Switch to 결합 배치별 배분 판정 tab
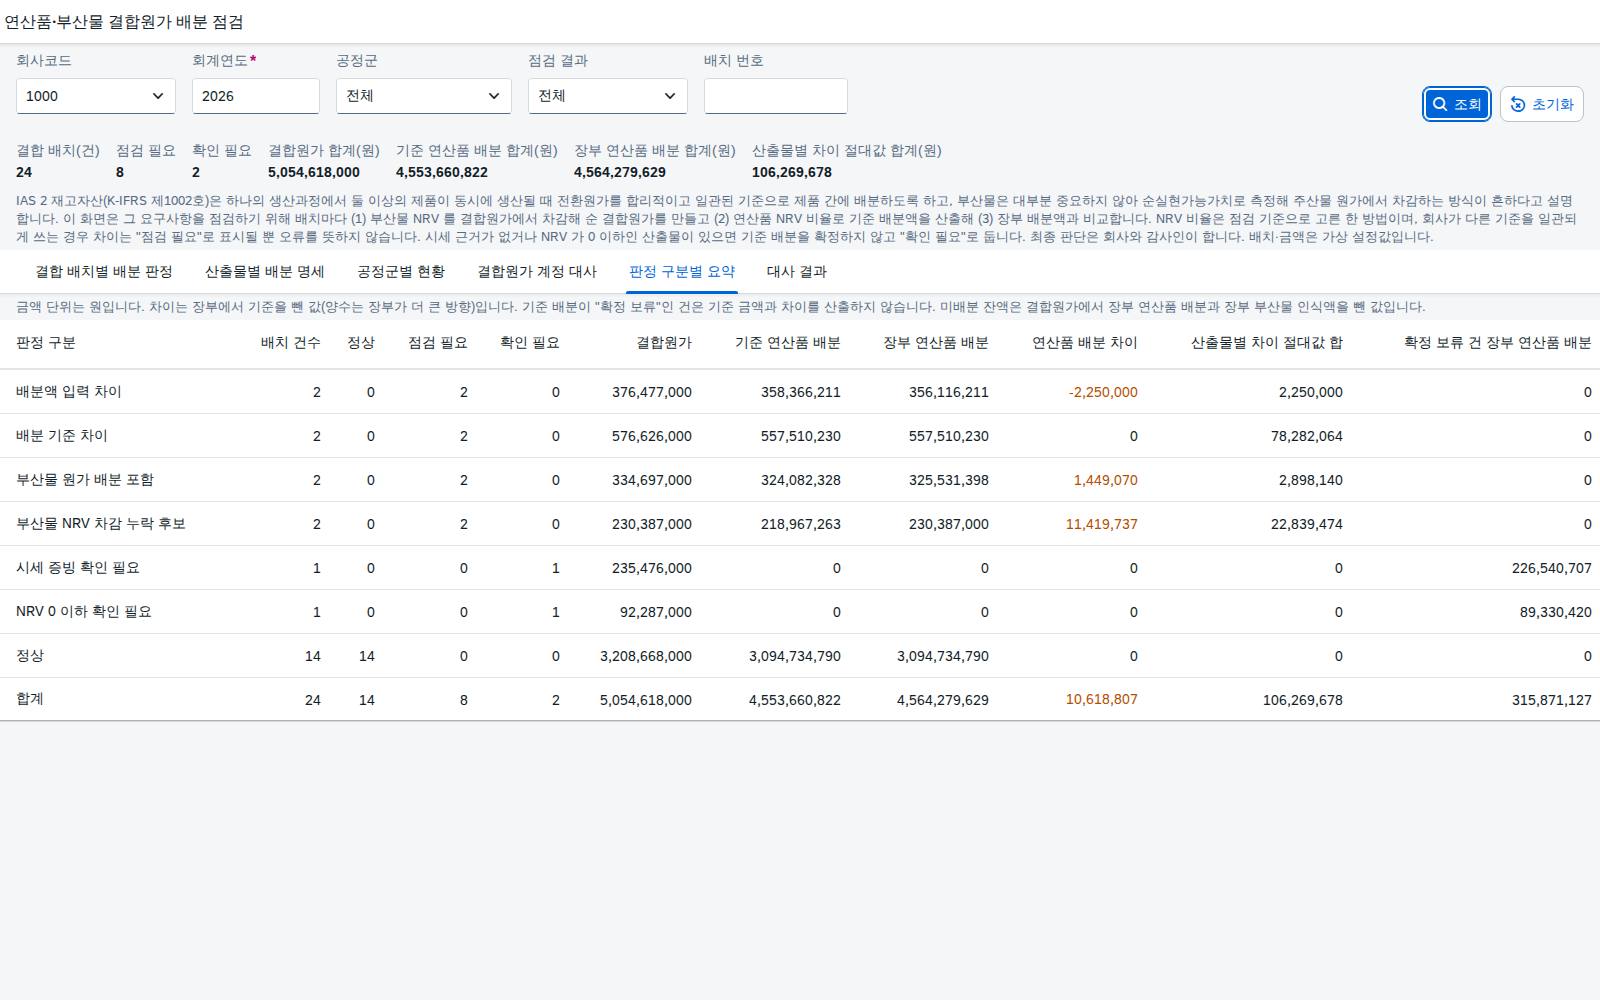1600x1000 pixels. 104,272
